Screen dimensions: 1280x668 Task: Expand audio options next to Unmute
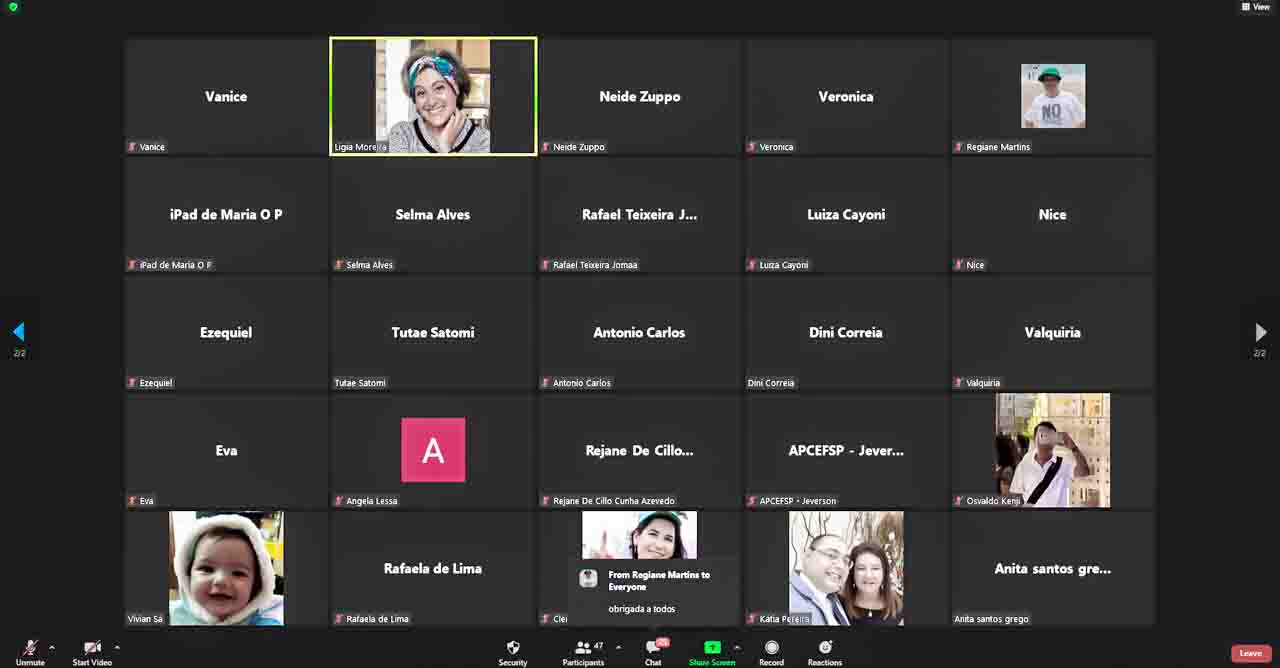[x=52, y=647]
